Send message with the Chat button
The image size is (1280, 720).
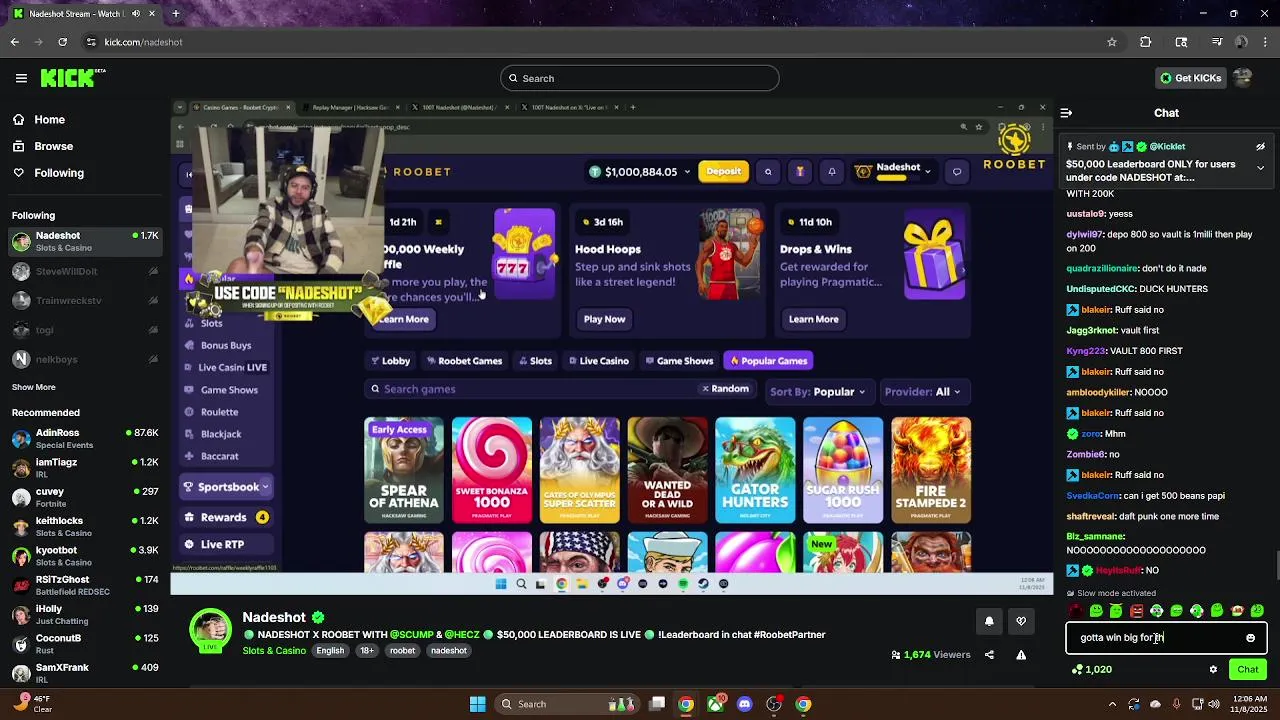[1248, 670]
